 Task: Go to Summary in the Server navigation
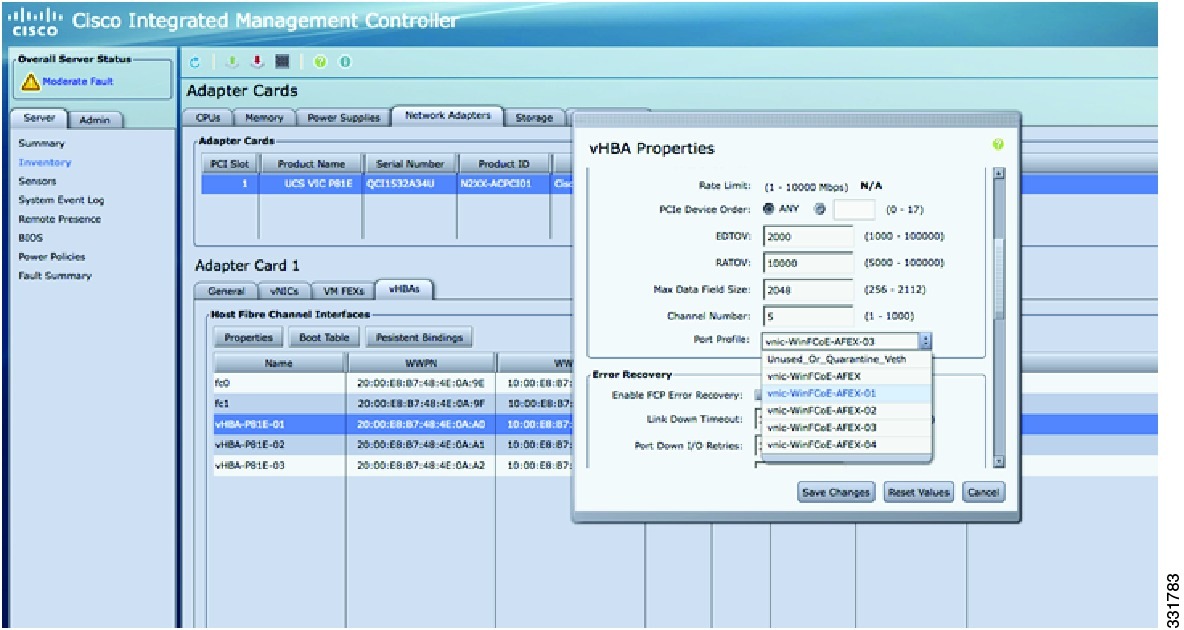(42, 144)
